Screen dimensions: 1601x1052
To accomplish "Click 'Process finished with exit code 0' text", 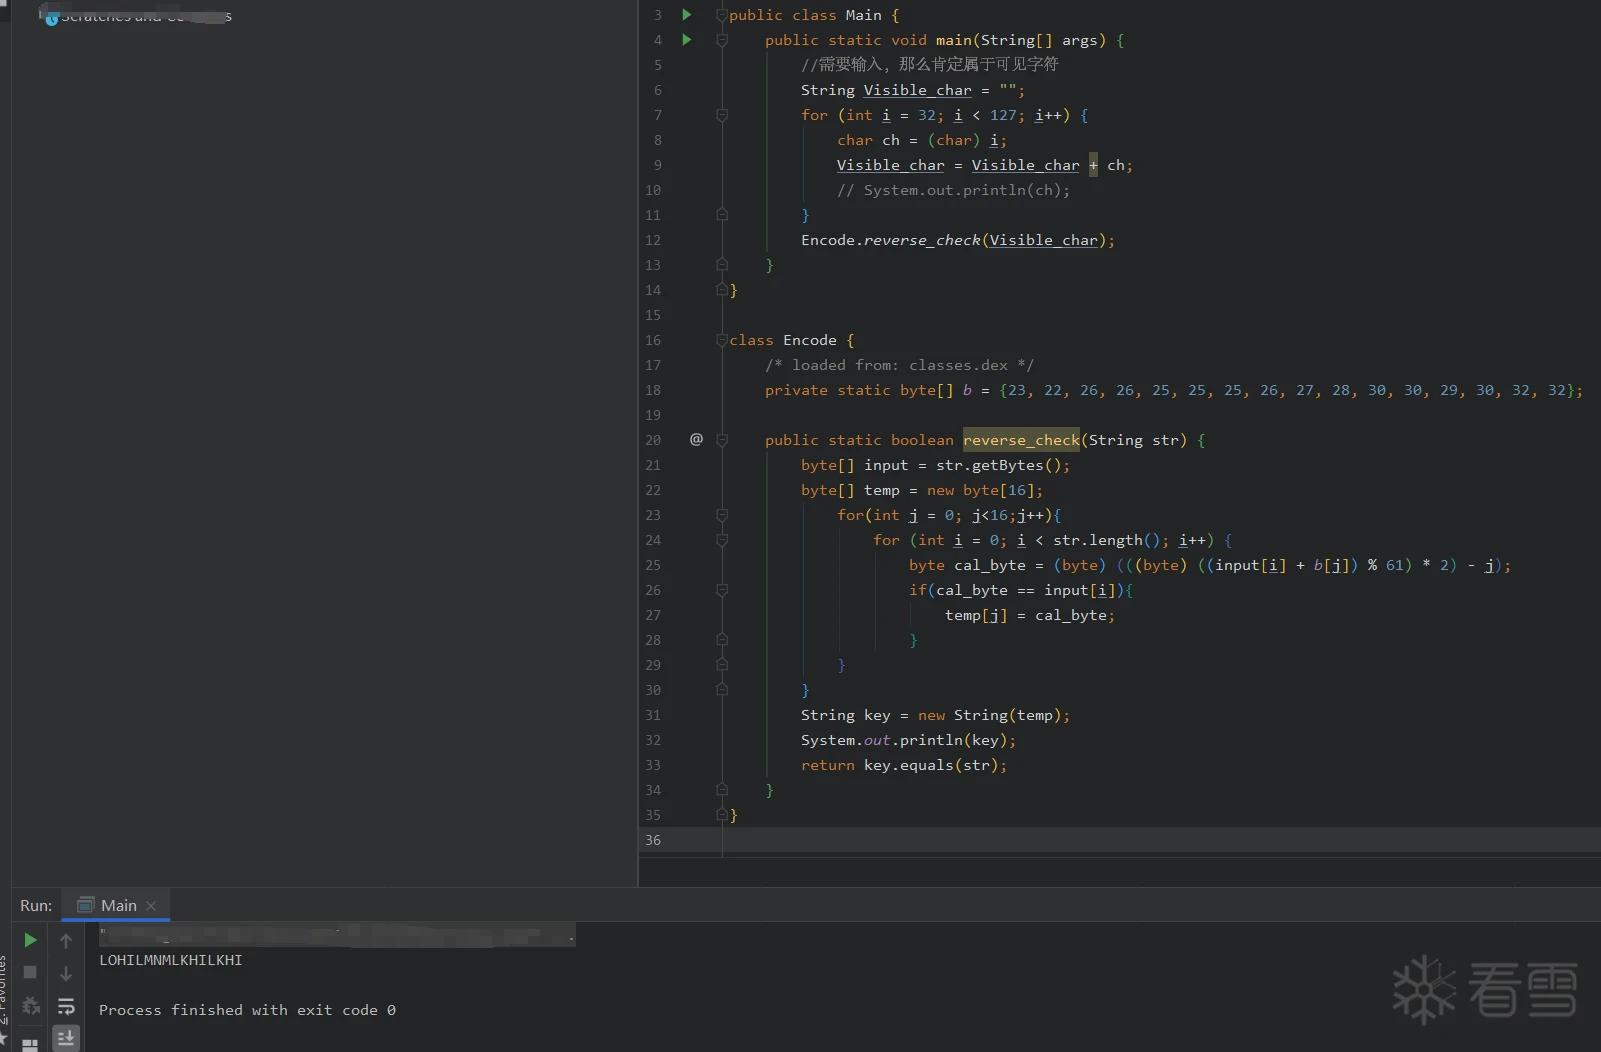I will pyautogui.click(x=247, y=1010).
